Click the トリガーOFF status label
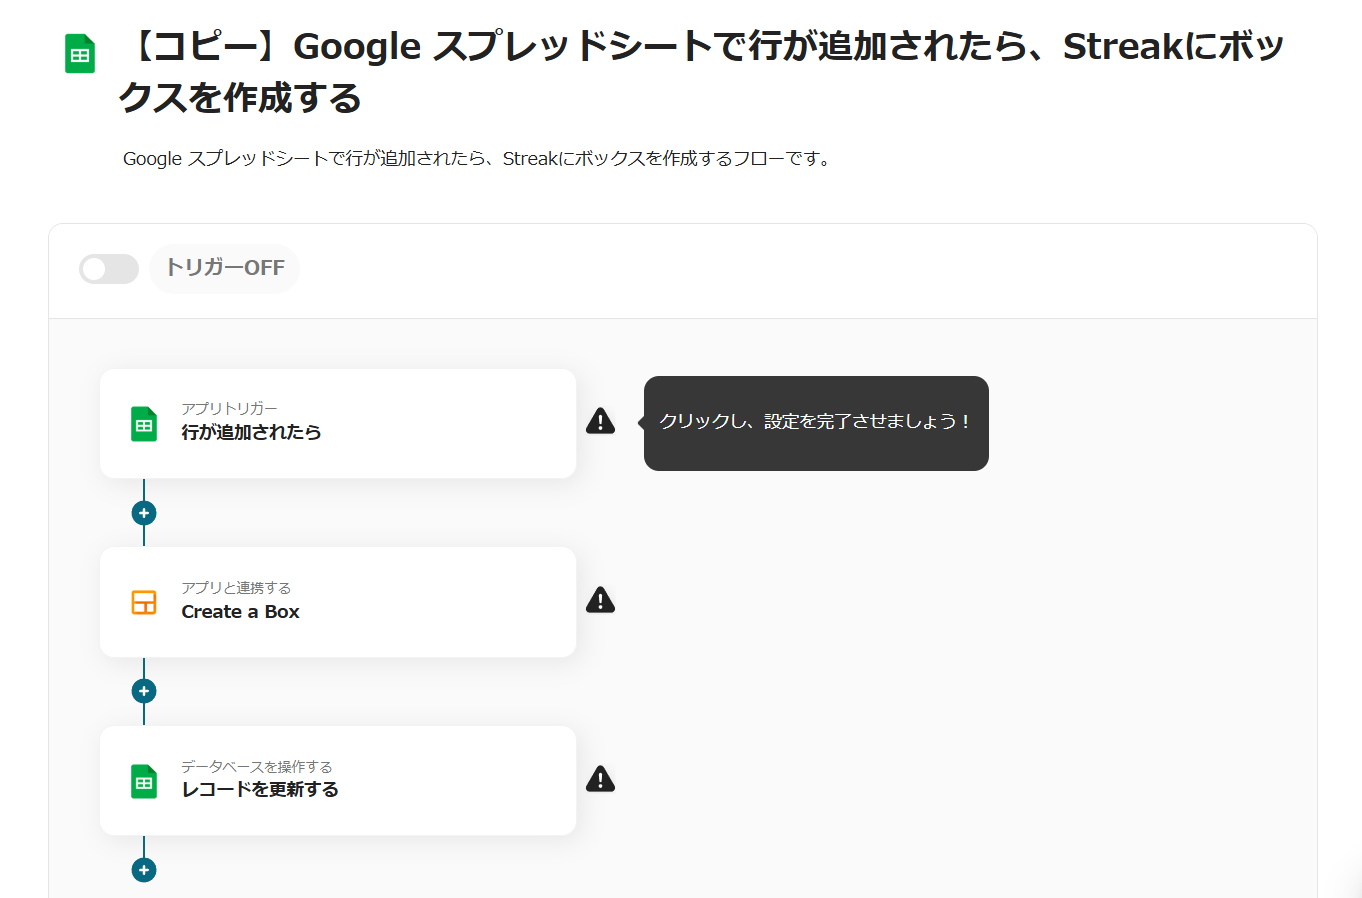 (225, 268)
